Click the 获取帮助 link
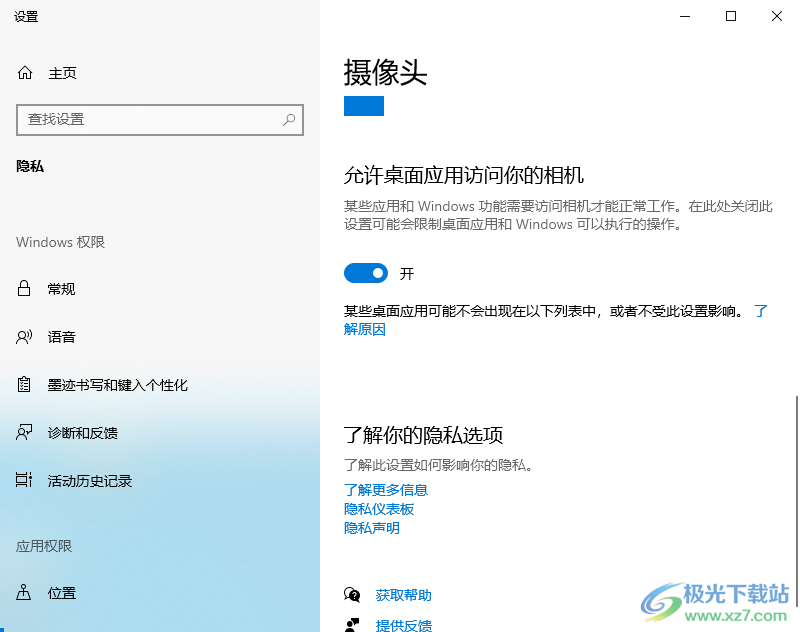 [404, 595]
